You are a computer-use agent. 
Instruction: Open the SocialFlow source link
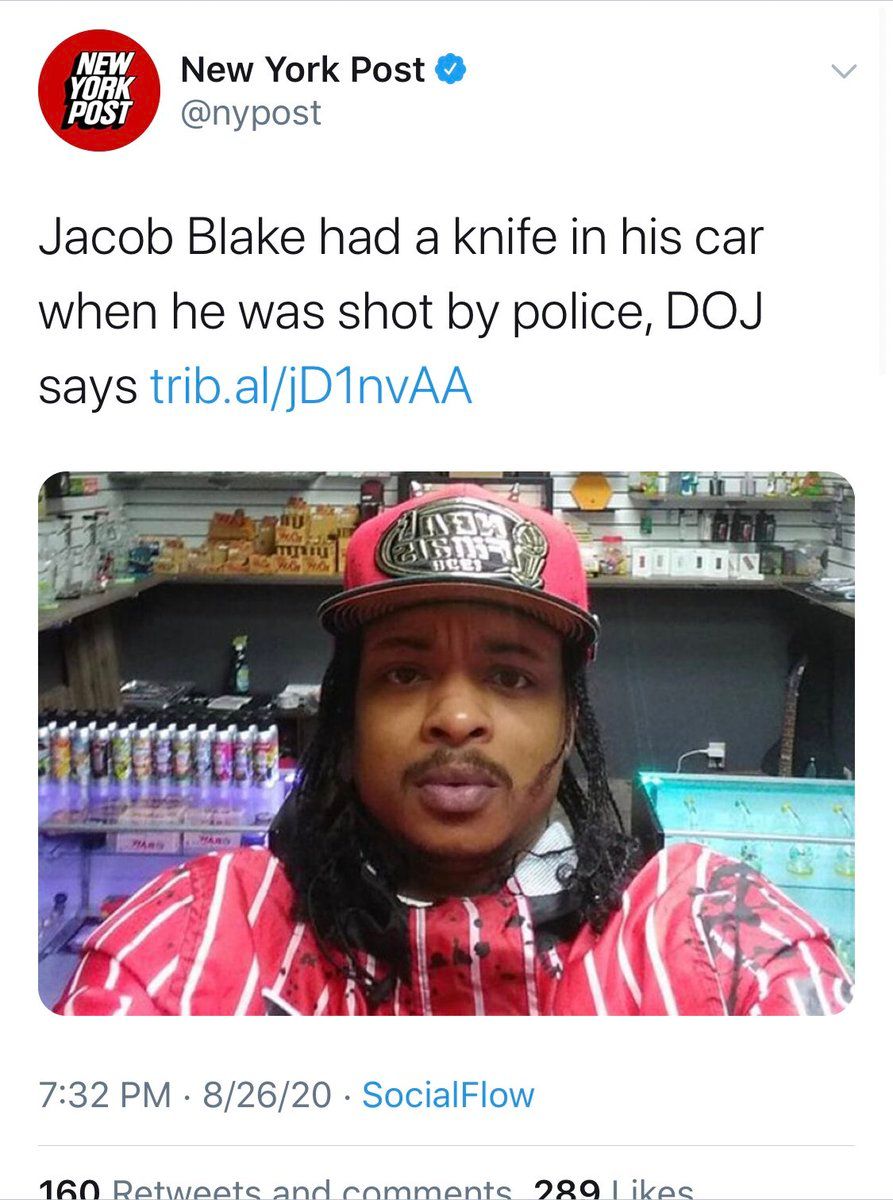(448, 1094)
